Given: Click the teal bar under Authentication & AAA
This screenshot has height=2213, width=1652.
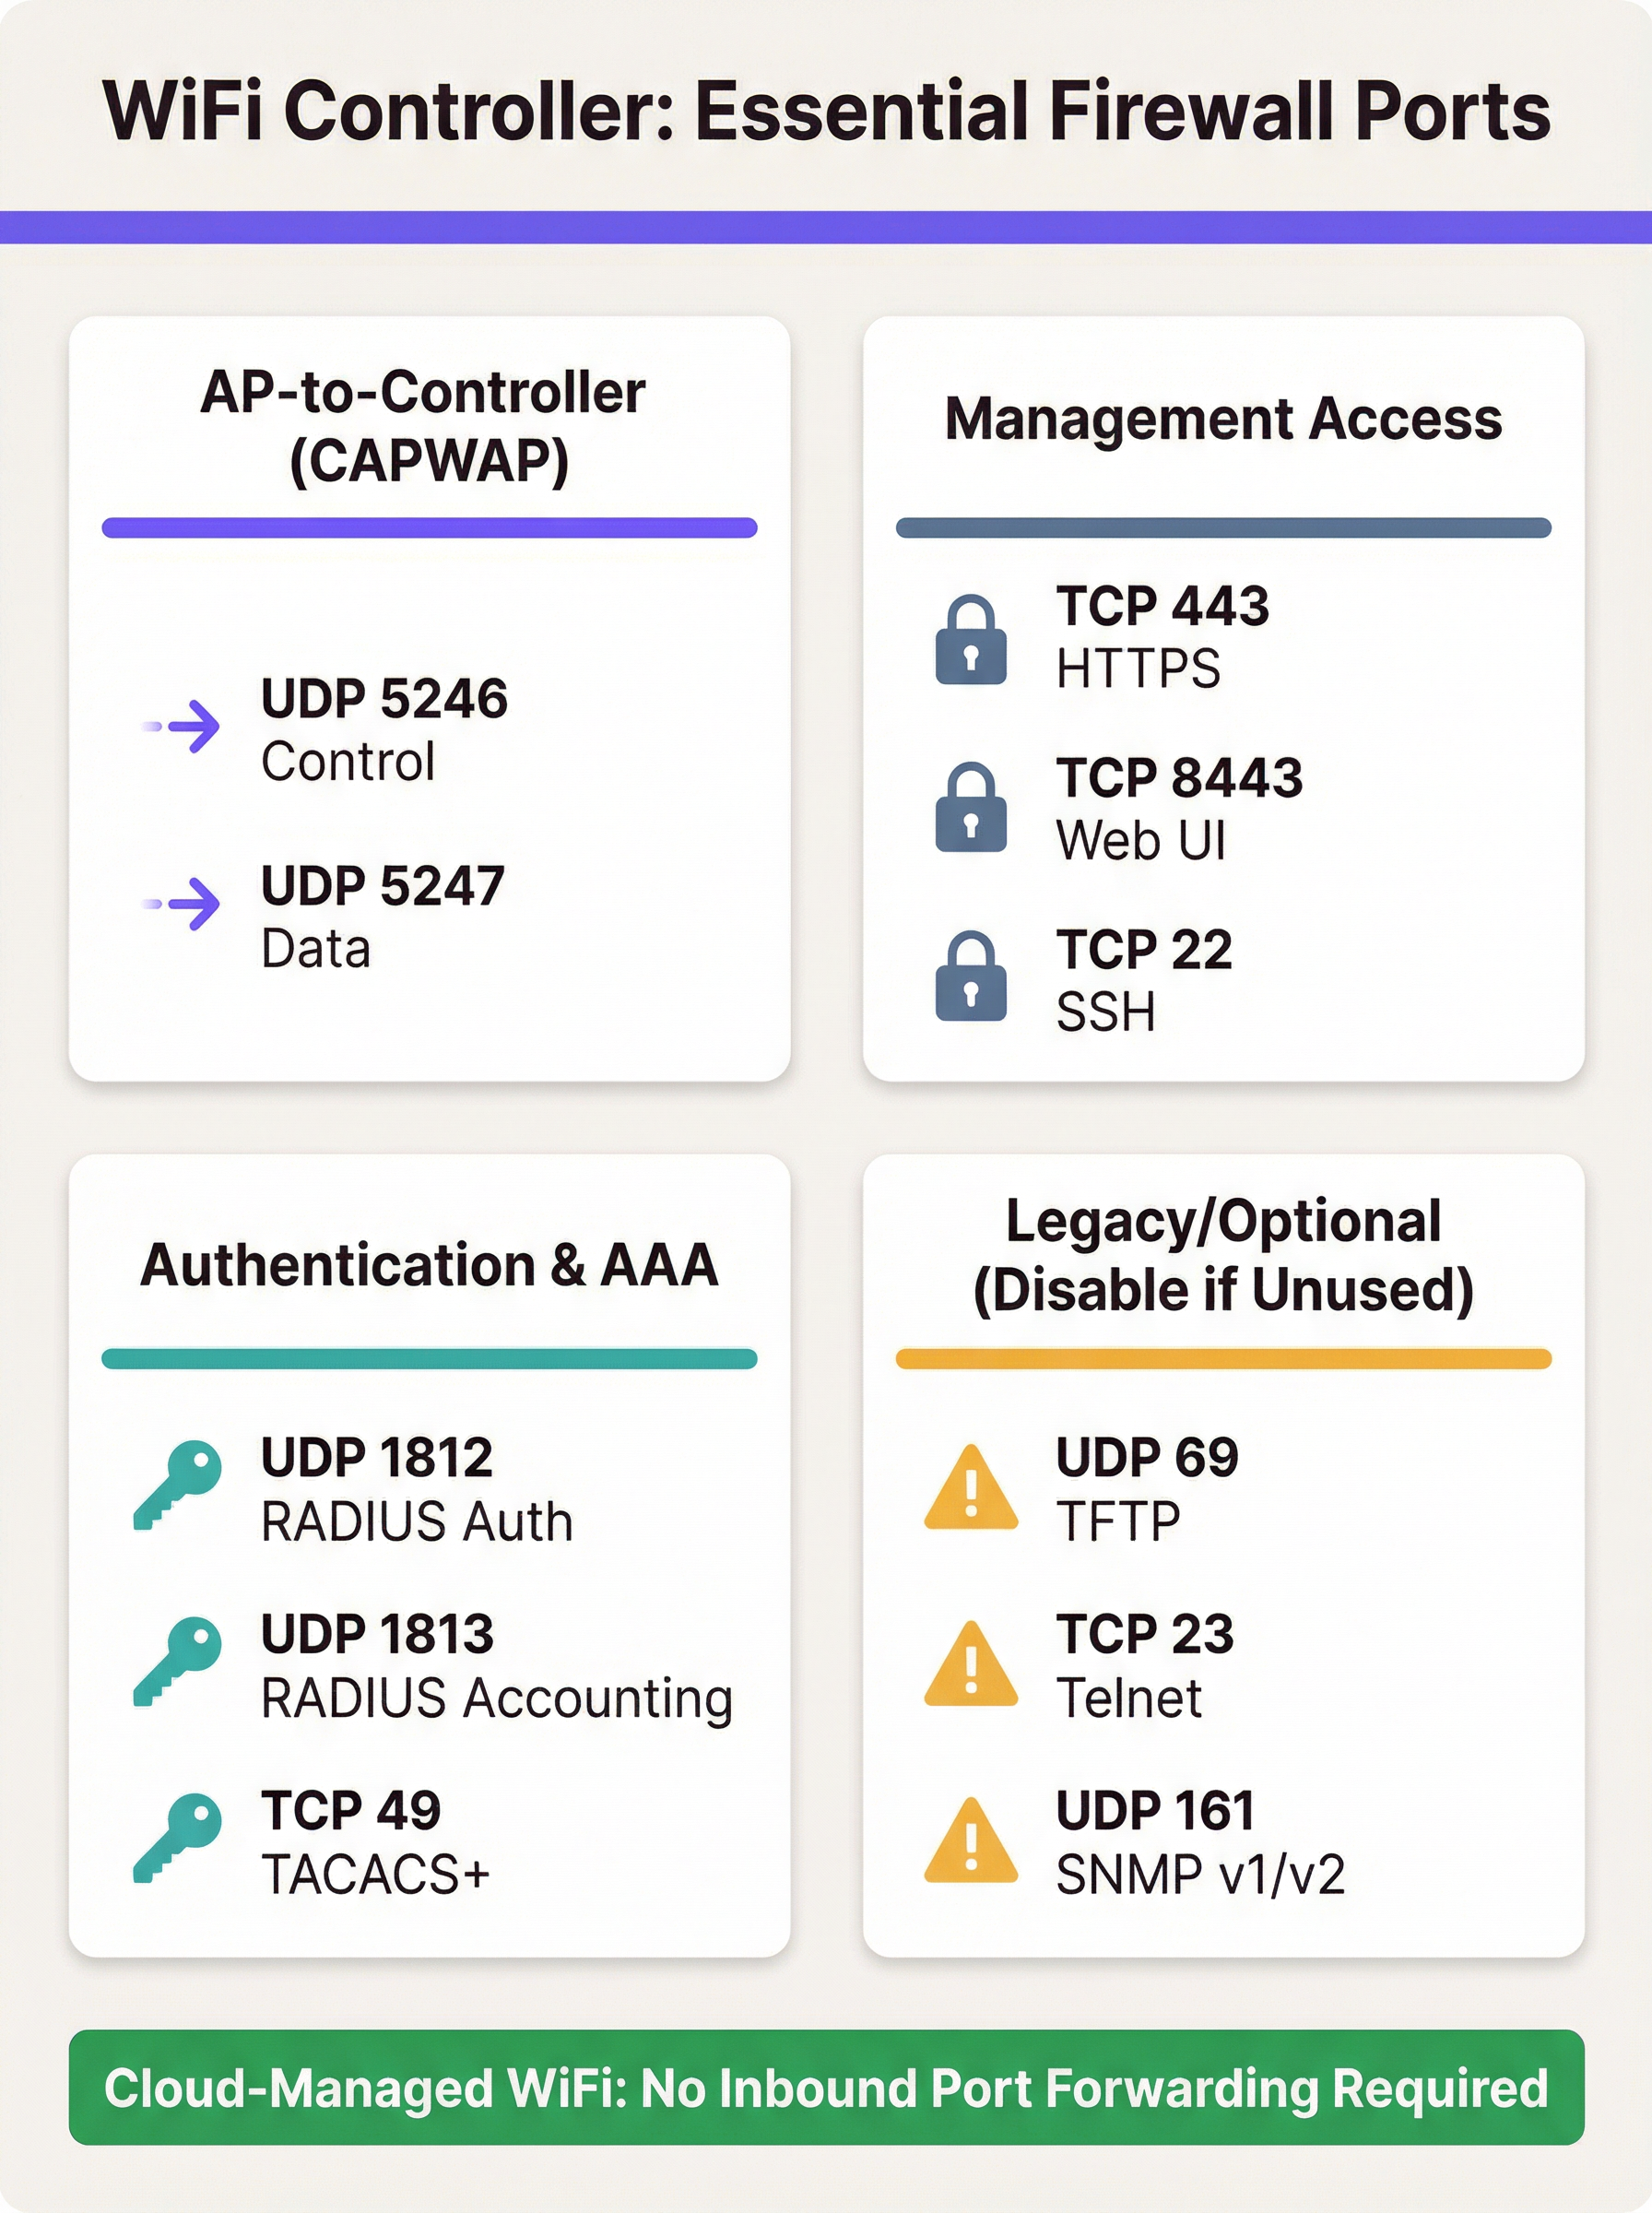Looking at the screenshot, I should click(429, 1359).
